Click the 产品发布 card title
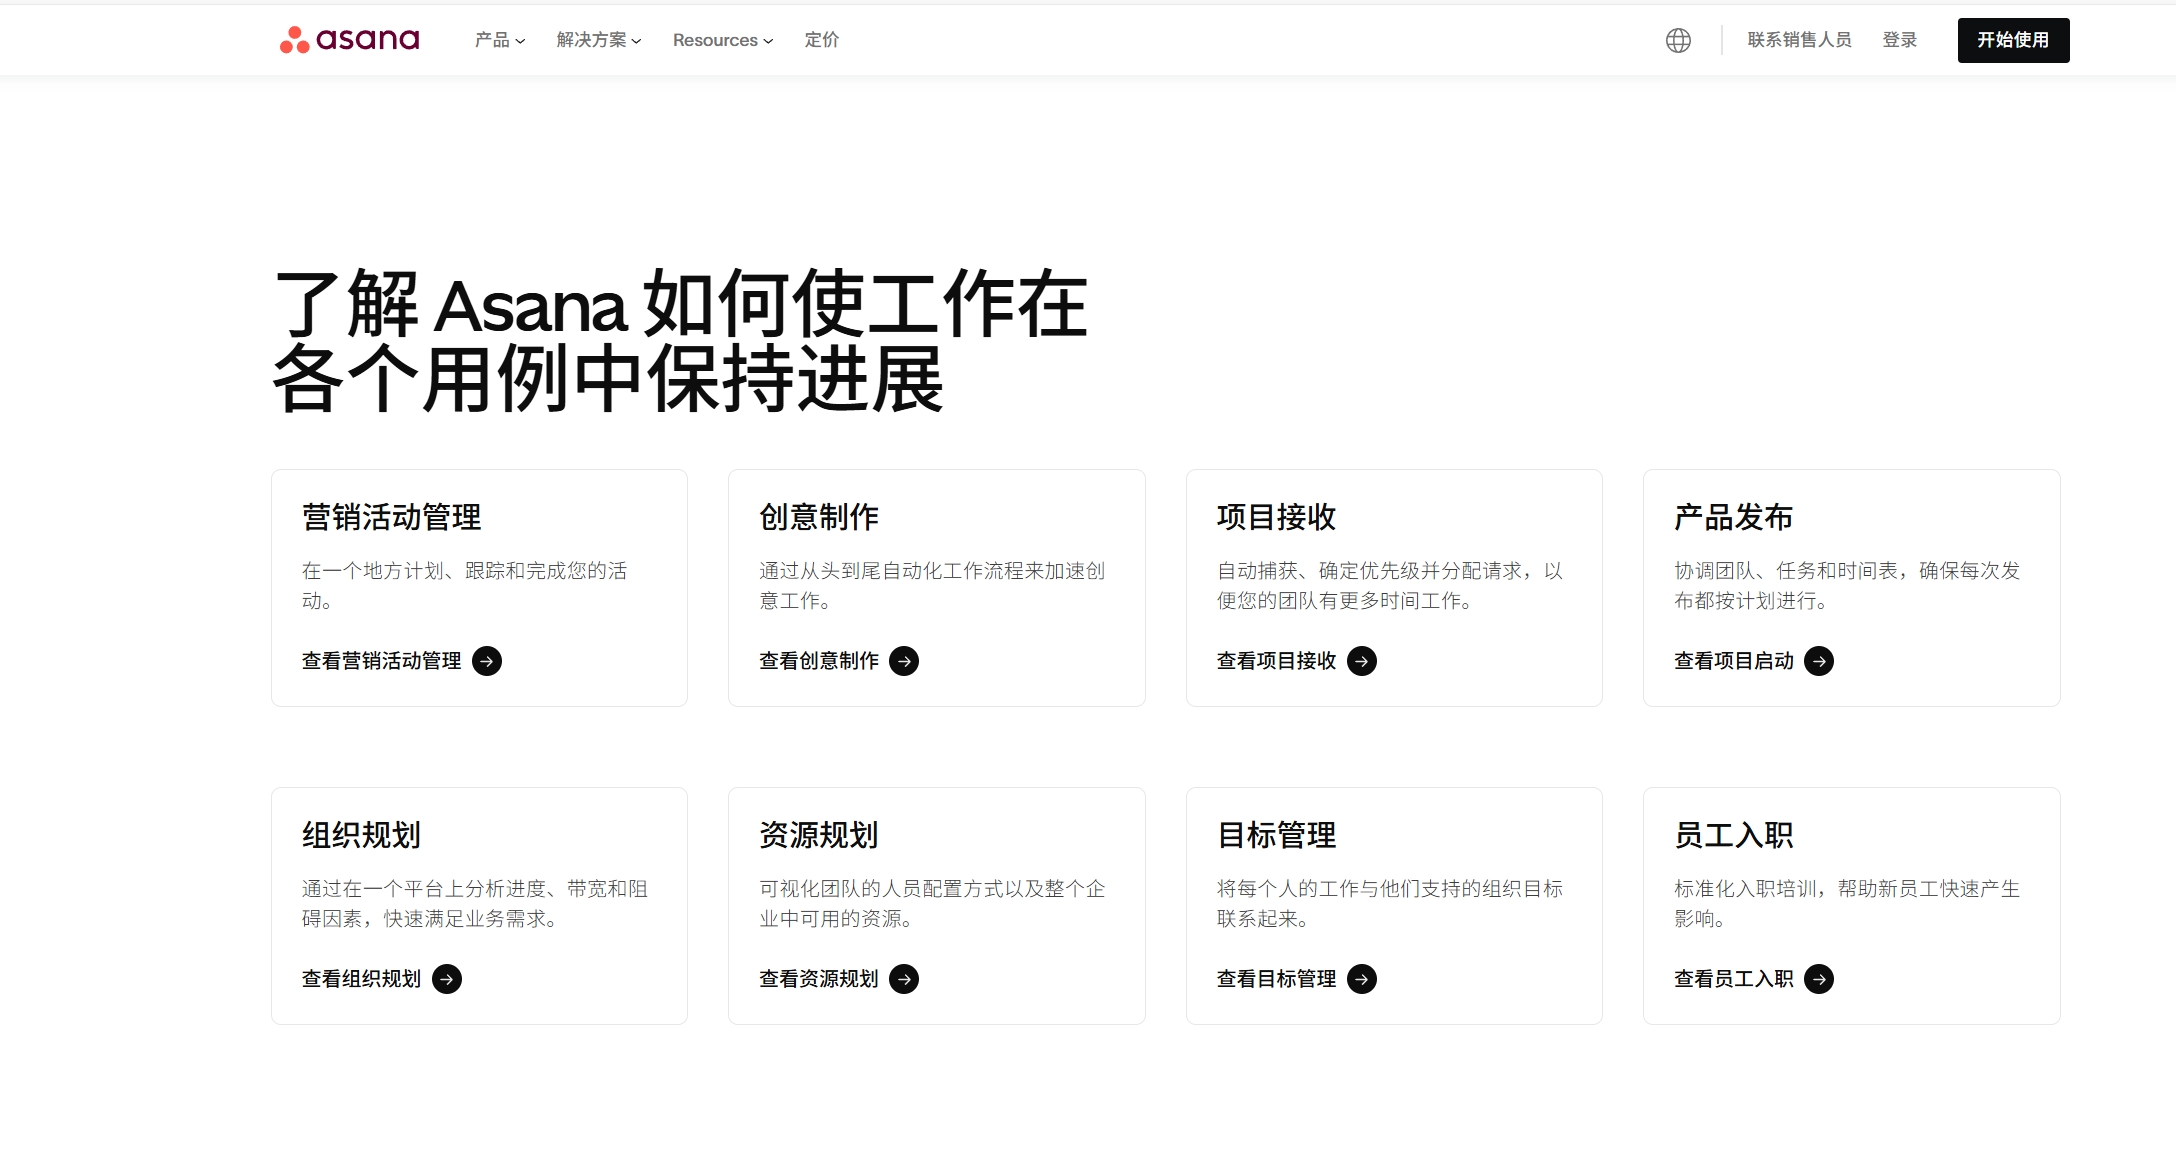This screenshot has width=2176, height=1175. 1734,517
